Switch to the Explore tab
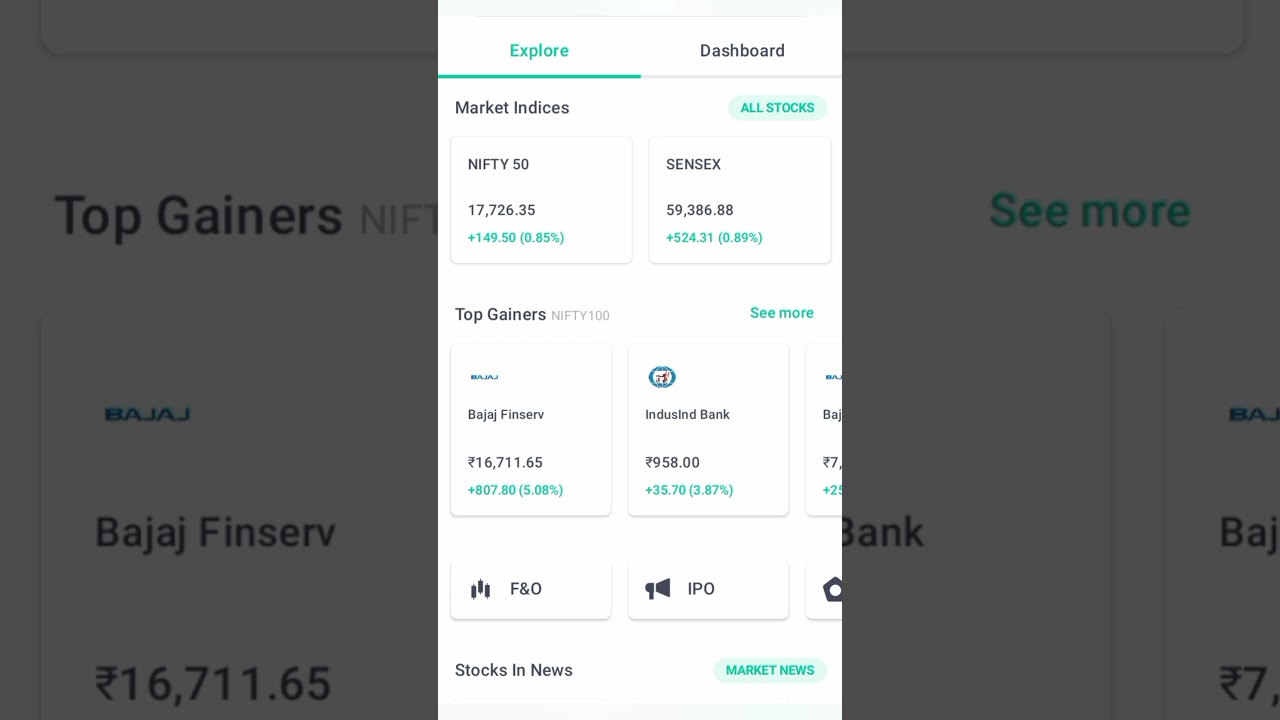1280x720 pixels. (x=539, y=51)
